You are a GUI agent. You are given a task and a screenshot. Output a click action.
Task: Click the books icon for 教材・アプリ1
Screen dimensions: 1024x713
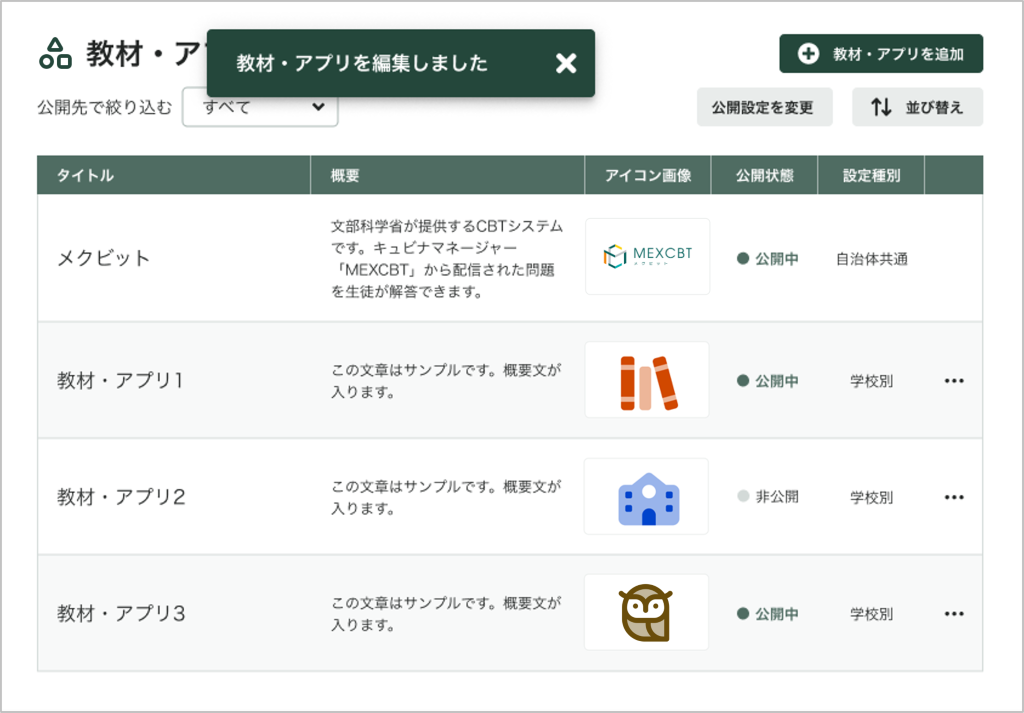click(x=647, y=380)
